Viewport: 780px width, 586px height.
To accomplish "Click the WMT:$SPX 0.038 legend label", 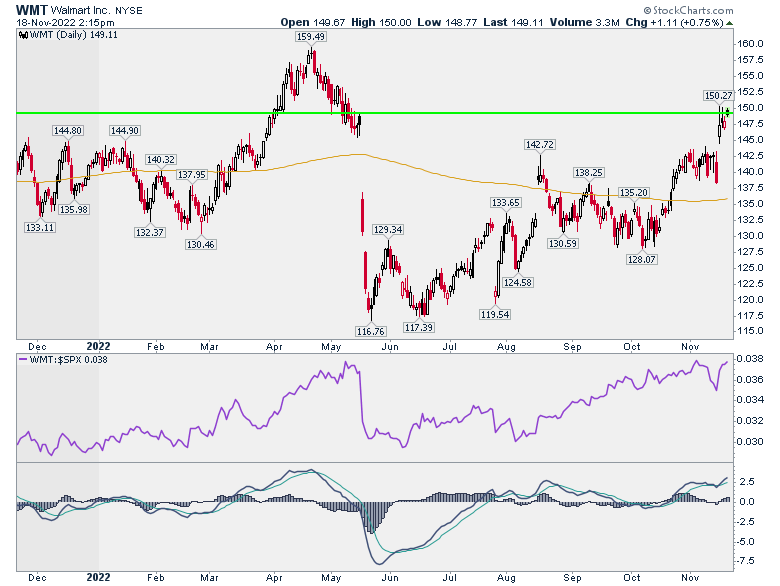I will [x=69, y=359].
